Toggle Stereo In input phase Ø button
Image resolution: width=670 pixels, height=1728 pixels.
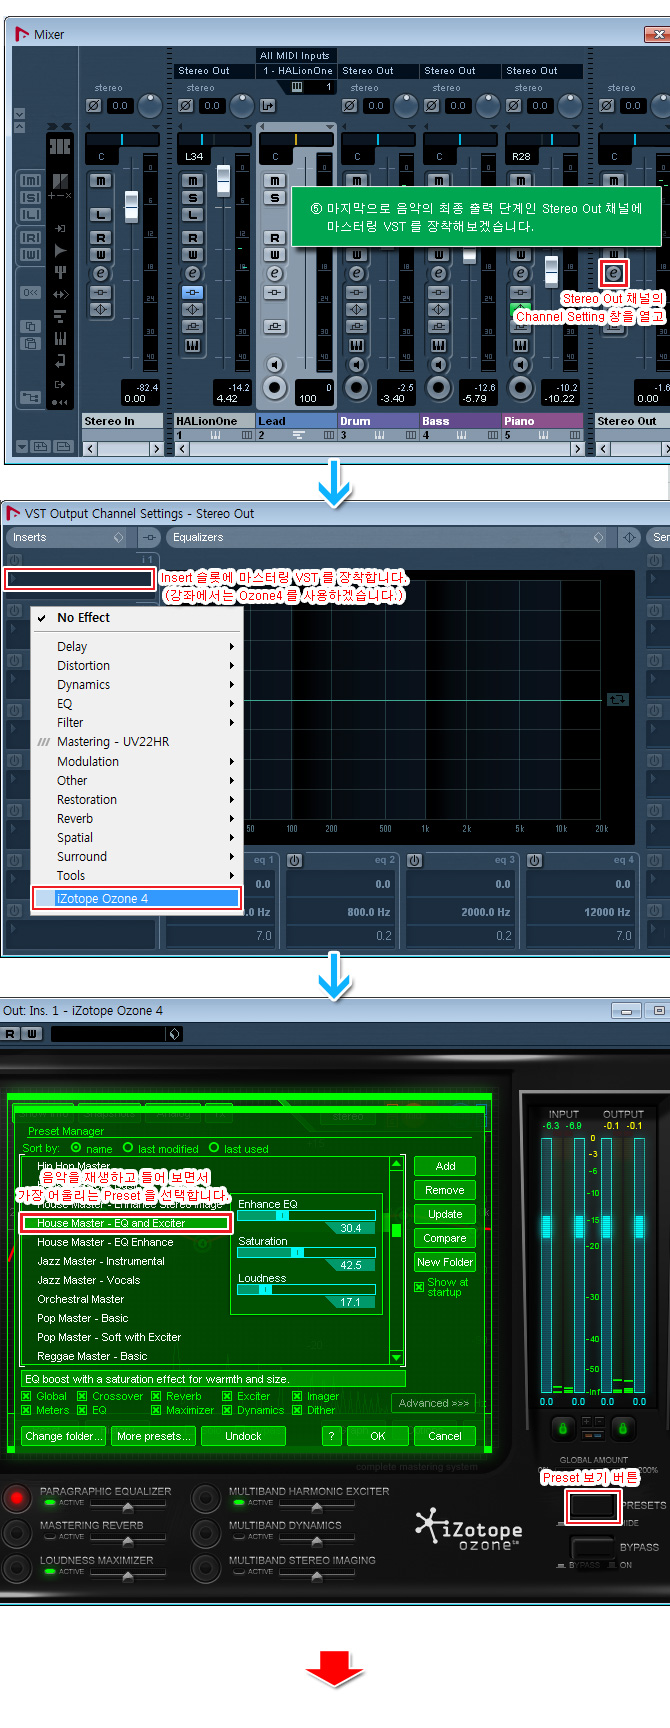93,105
